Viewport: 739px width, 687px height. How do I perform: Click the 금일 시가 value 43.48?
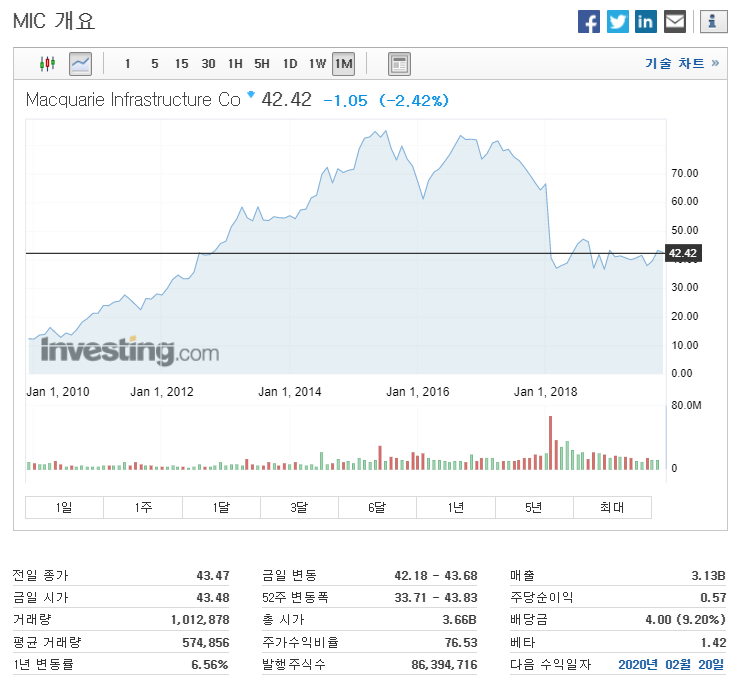(213, 597)
